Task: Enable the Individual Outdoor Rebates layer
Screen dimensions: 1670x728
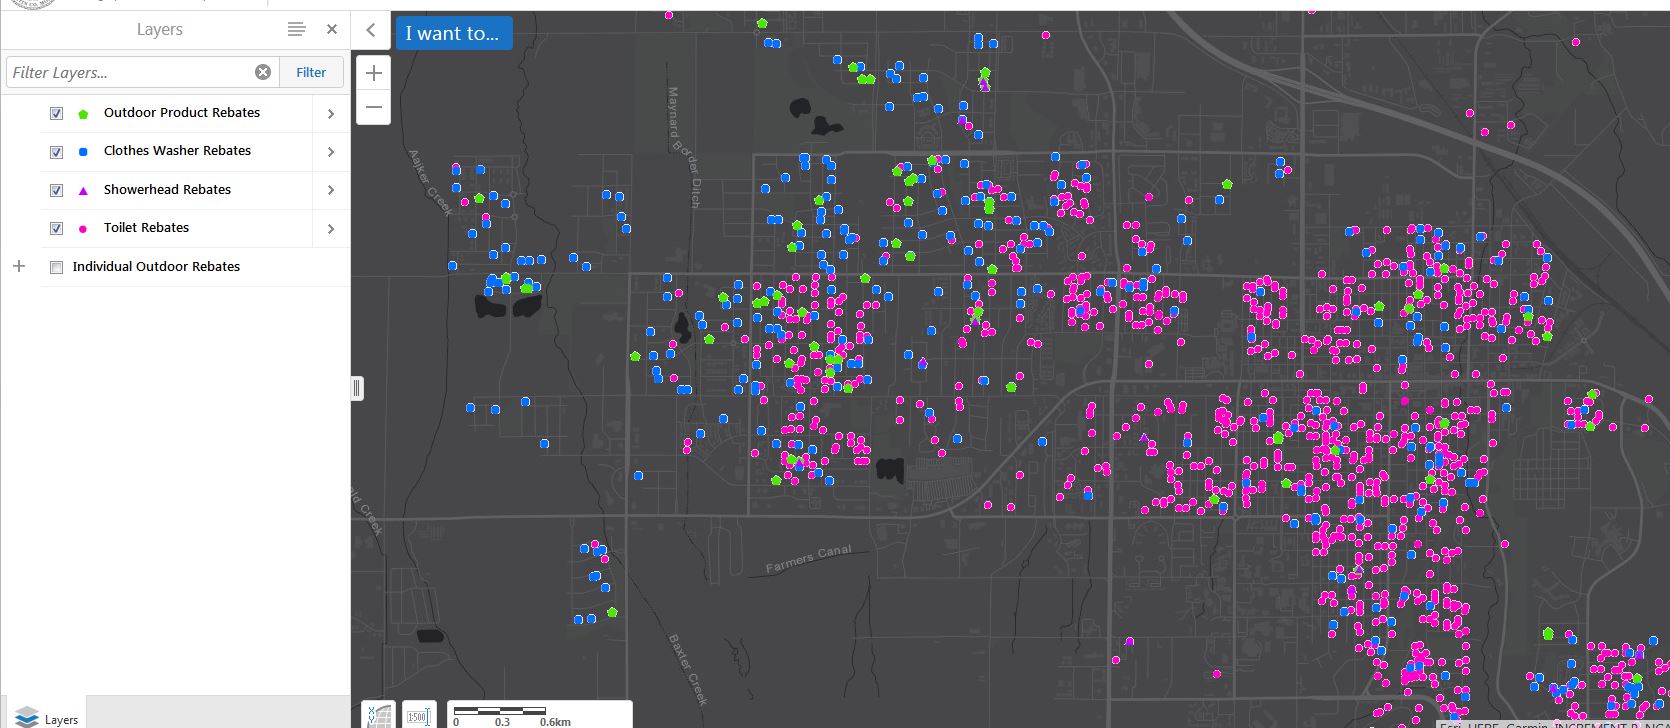Action: coord(56,267)
